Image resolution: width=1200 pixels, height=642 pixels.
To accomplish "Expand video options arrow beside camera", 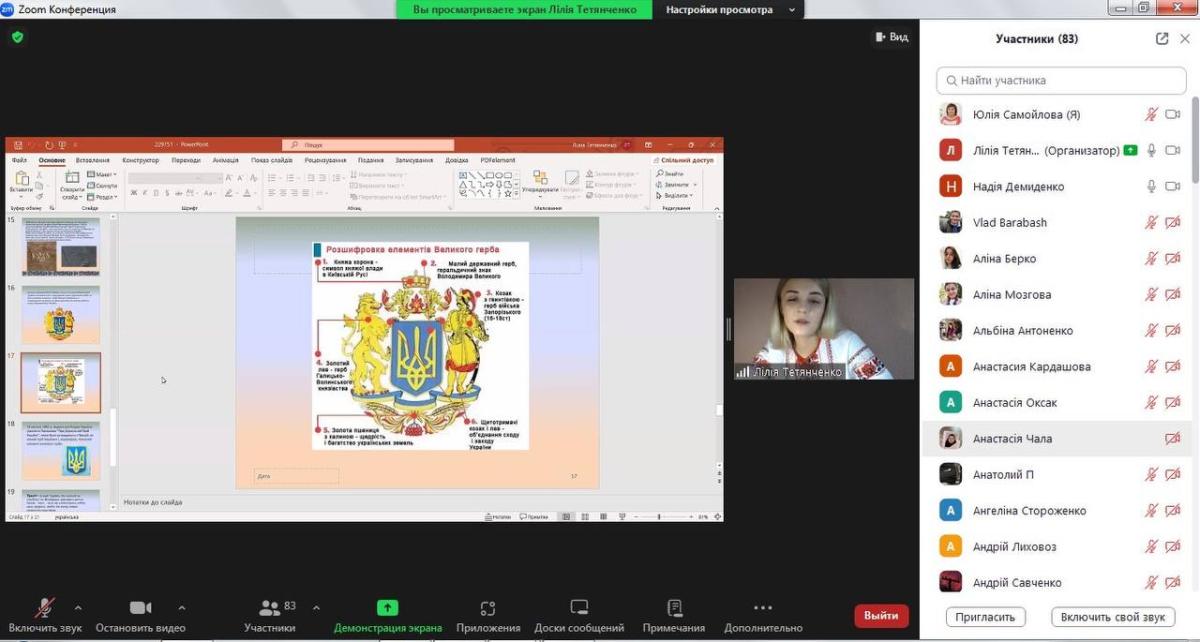I will [x=181, y=607].
